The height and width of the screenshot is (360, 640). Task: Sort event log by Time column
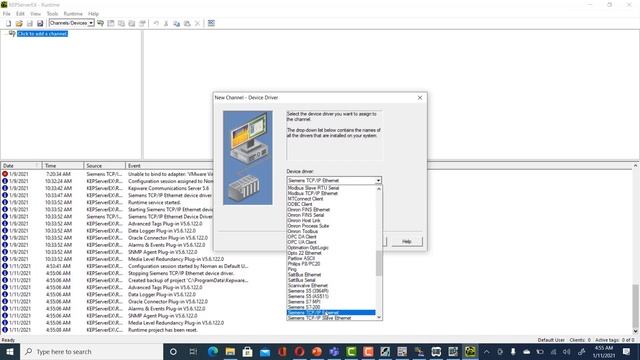click(63, 166)
